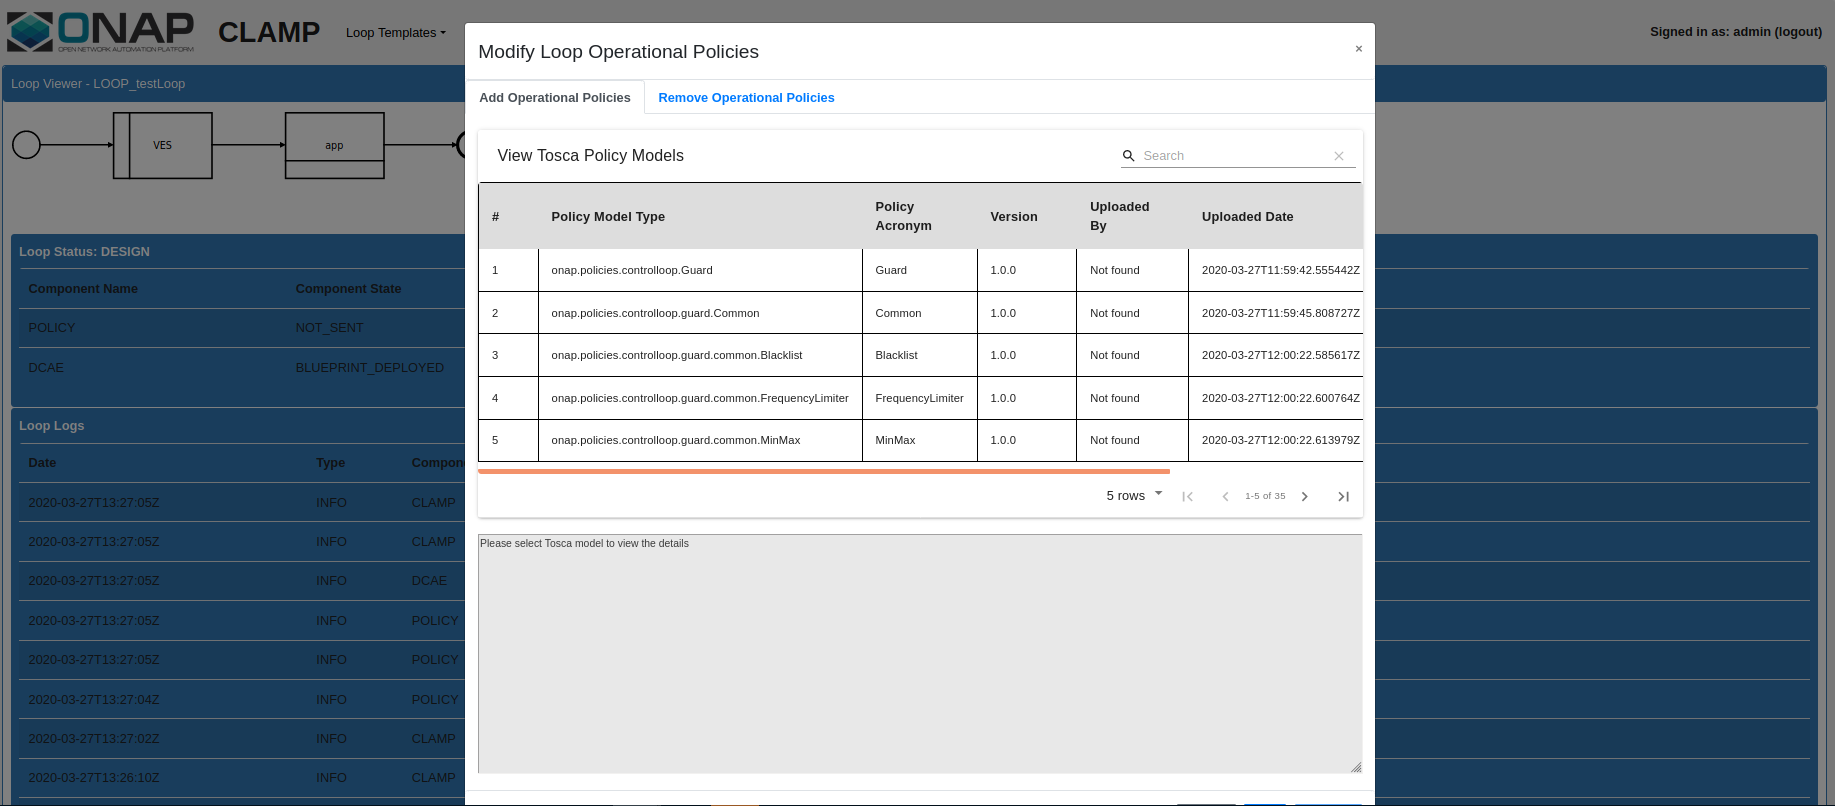Click the VES box in loop diagram
The width and height of the screenshot is (1835, 806).
pyautogui.click(x=163, y=145)
